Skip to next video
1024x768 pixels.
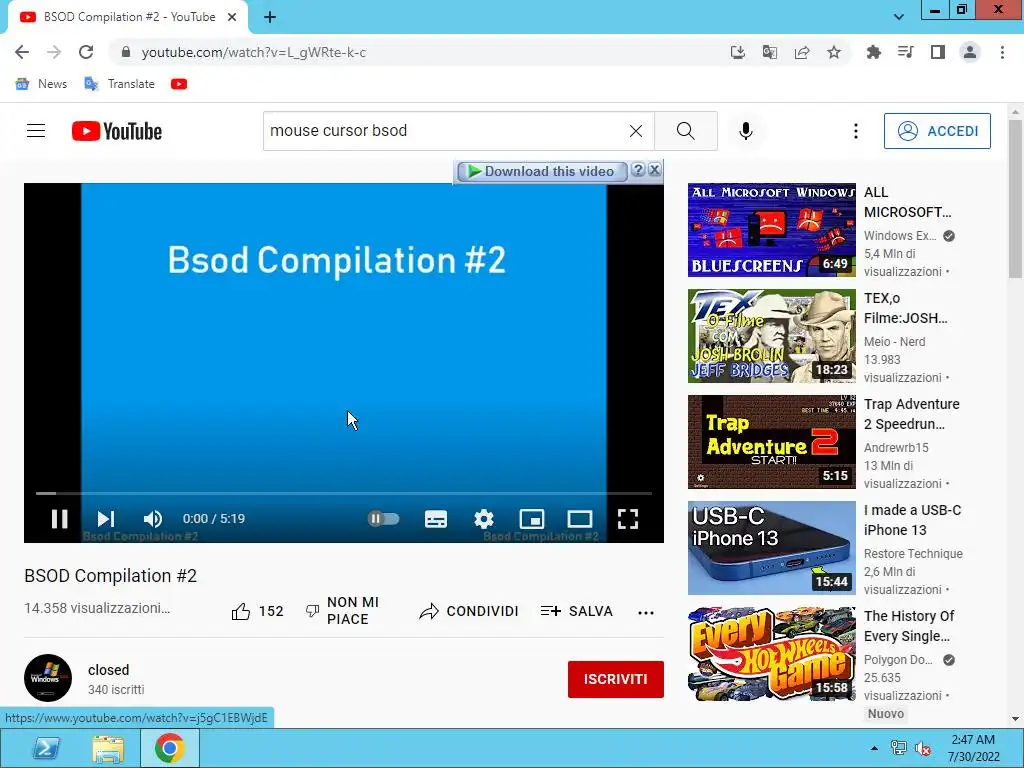[106, 519]
